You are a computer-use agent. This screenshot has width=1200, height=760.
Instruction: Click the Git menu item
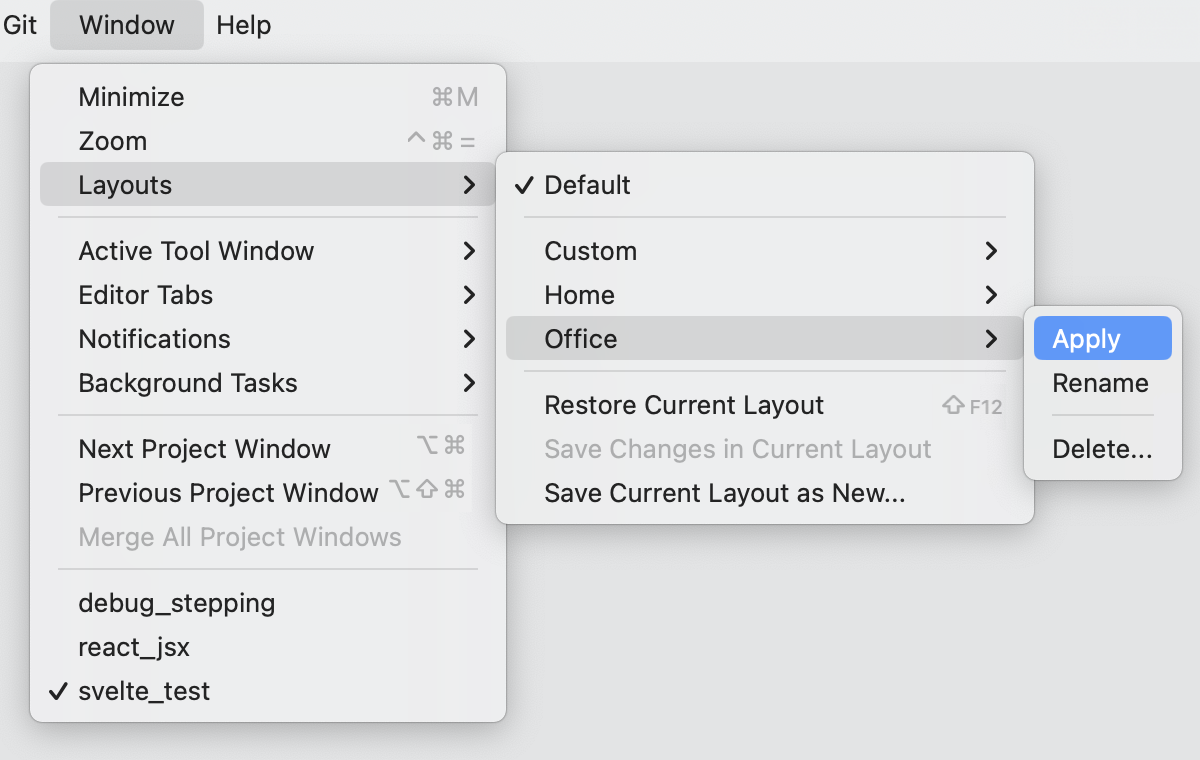click(x=20, y=25)
